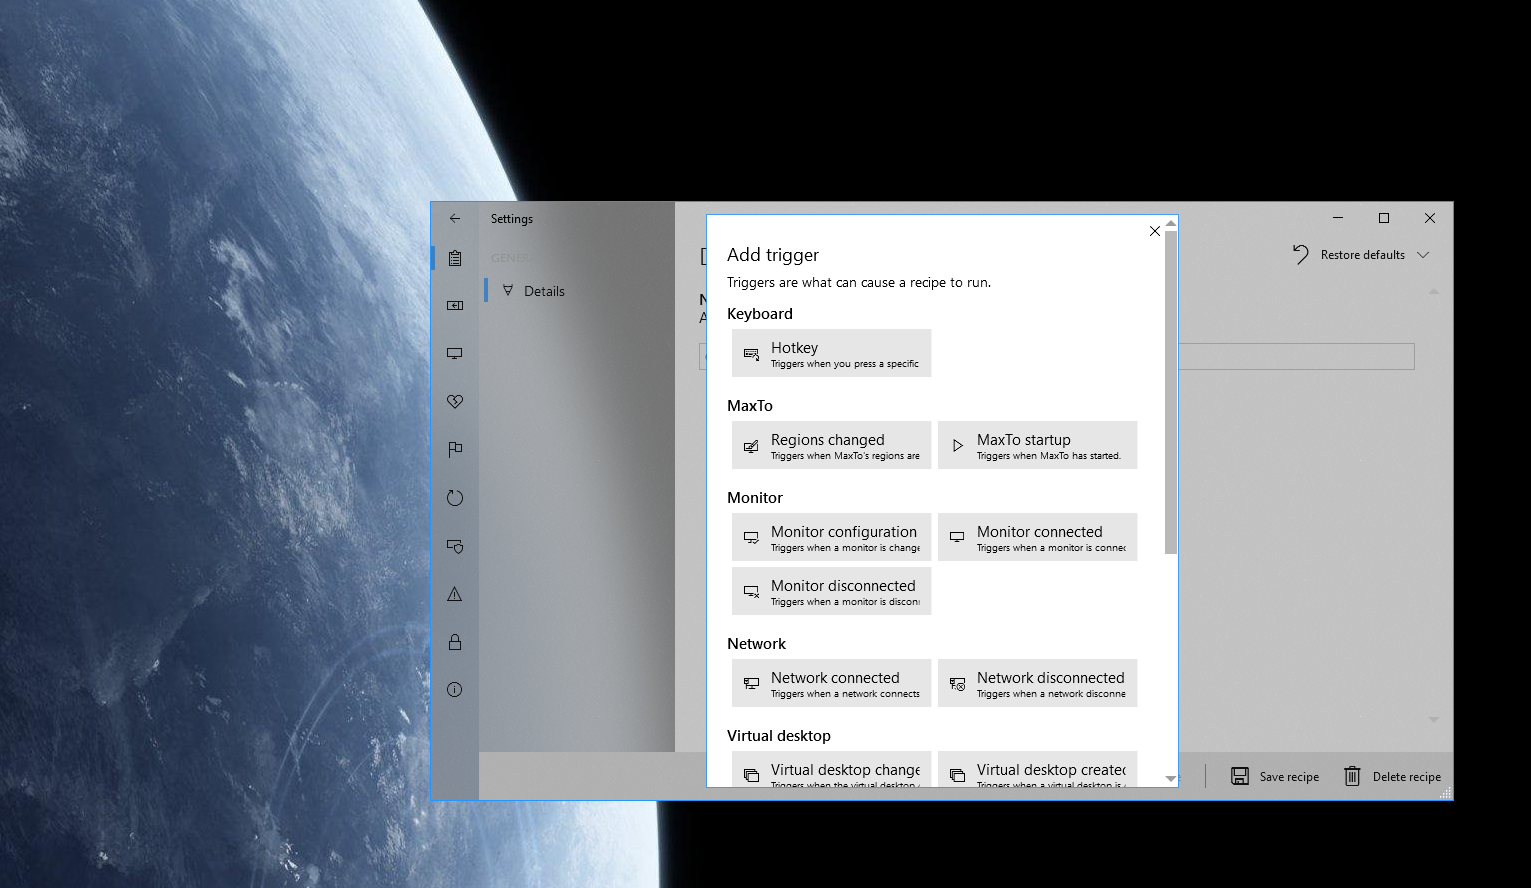Select the keyboard/hotkeys icon in the sidebar
Image resolution: width=1531 pixels, height=888 pixels.
pos(455,305)
